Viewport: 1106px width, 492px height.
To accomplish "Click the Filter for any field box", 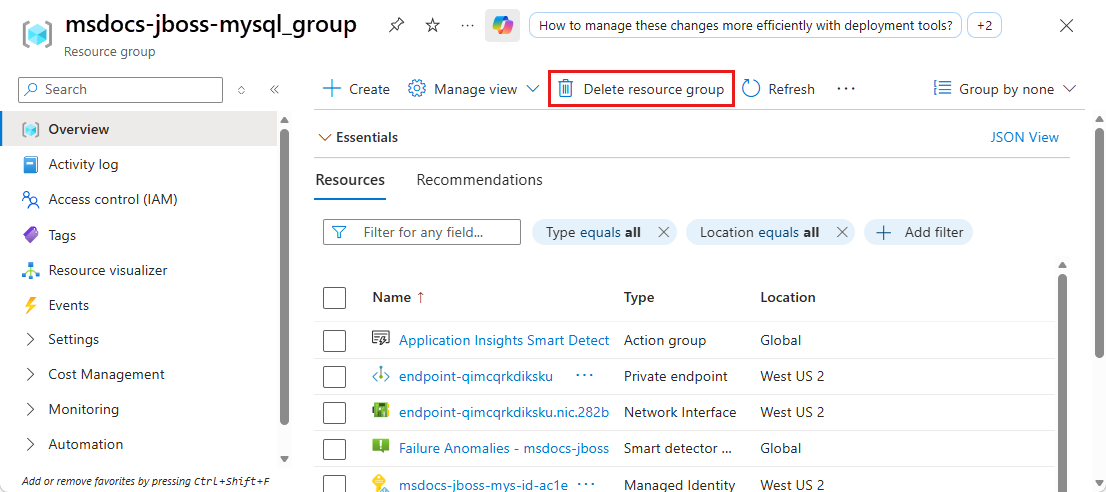I will 422,232.
